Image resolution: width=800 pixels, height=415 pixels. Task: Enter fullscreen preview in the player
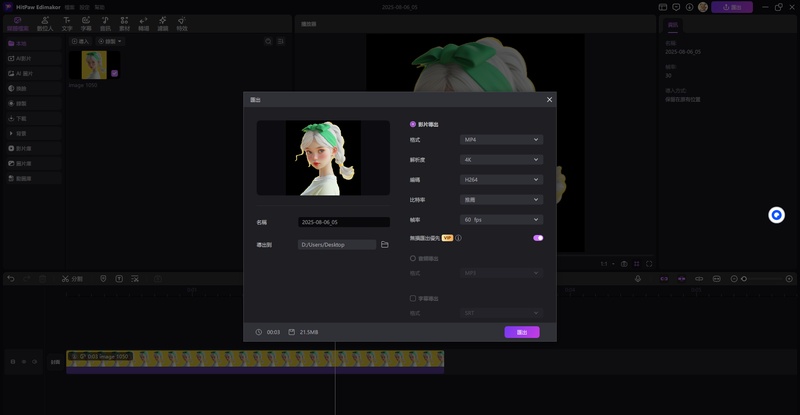649,264
